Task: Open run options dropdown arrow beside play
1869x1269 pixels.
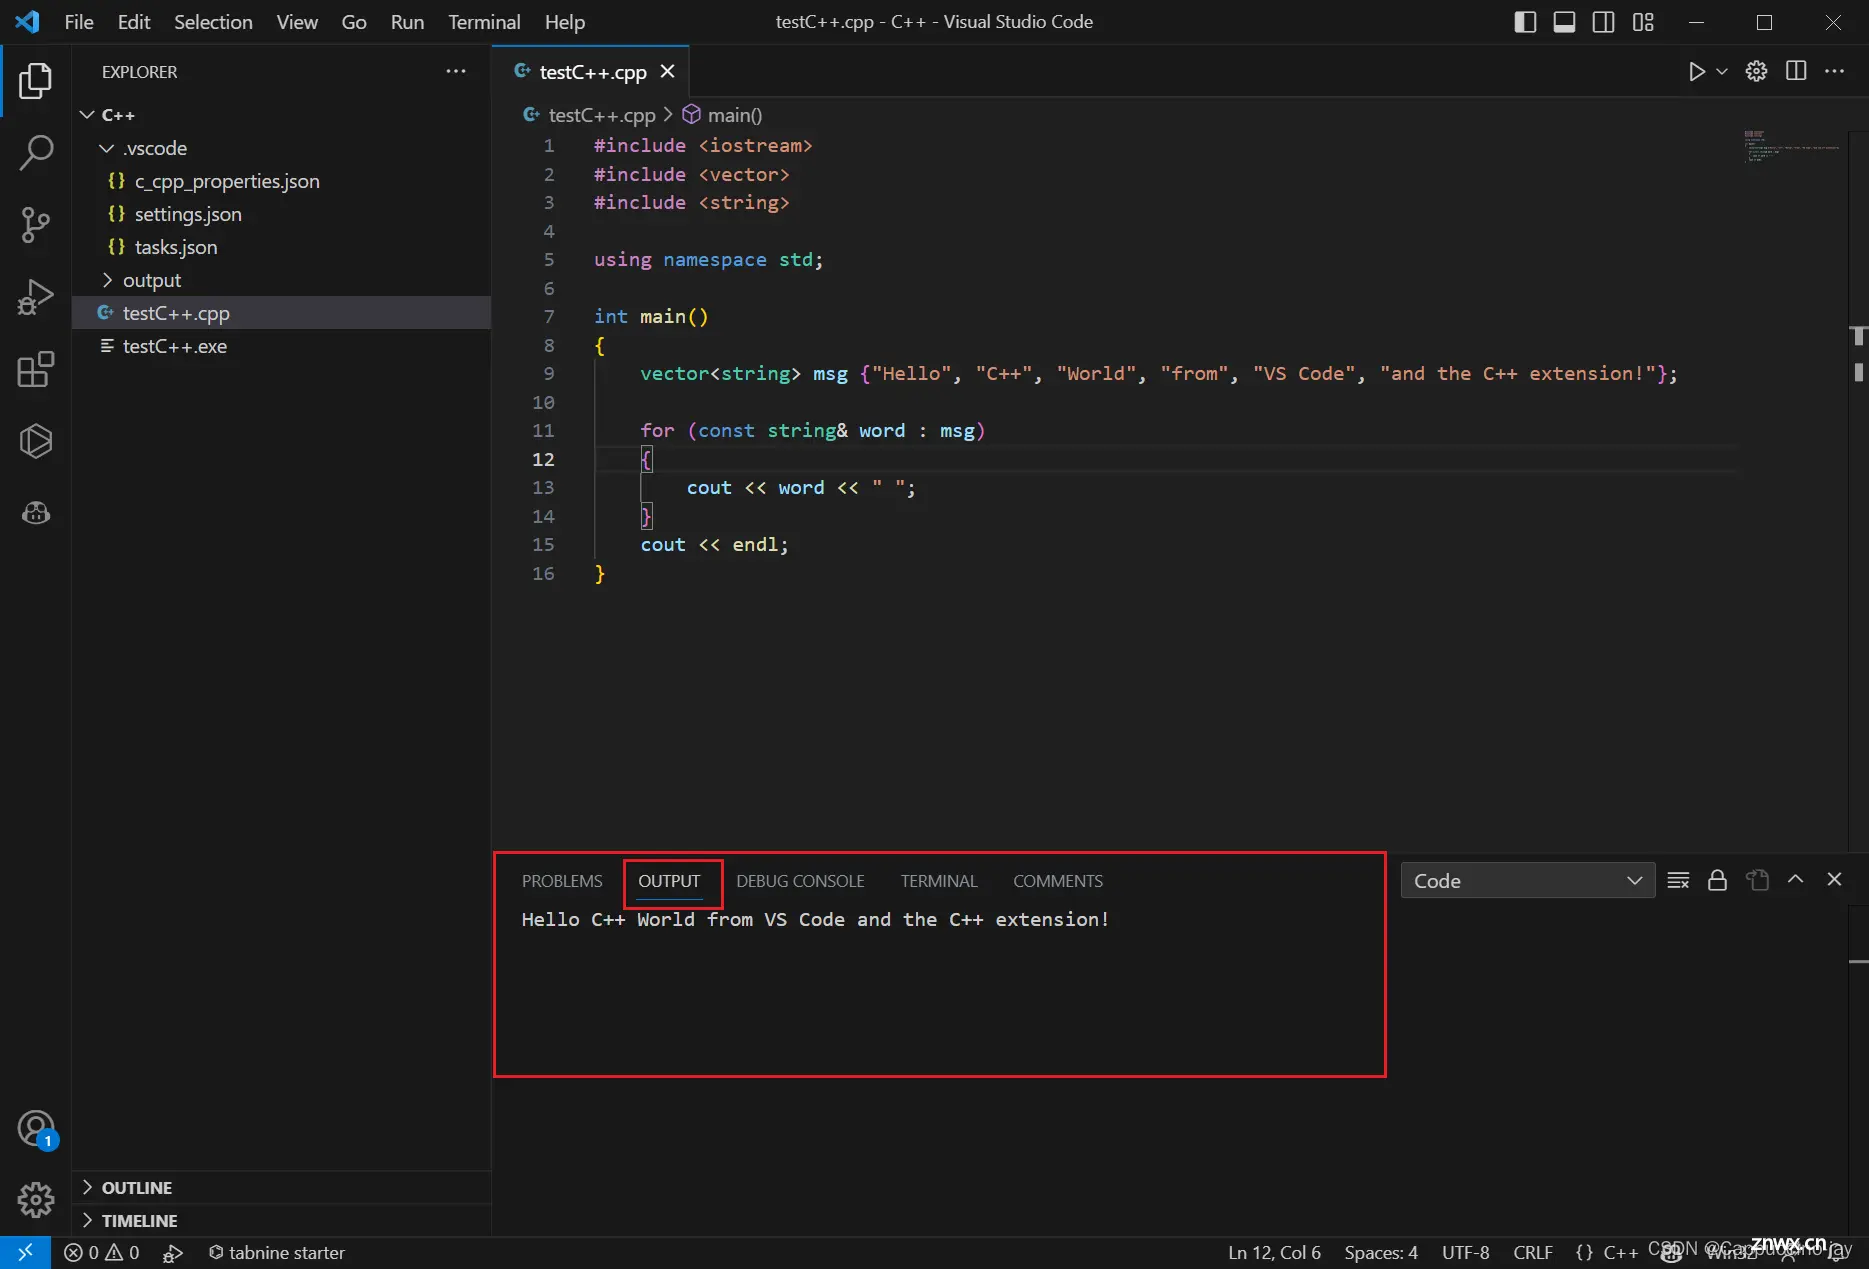Action: [1721, 71]
